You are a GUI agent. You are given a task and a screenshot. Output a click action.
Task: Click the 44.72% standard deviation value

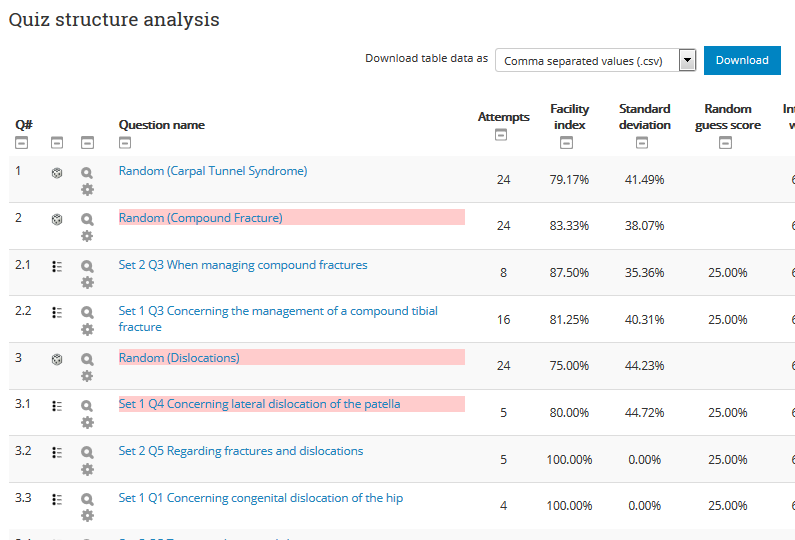click(x=644, y=413)
